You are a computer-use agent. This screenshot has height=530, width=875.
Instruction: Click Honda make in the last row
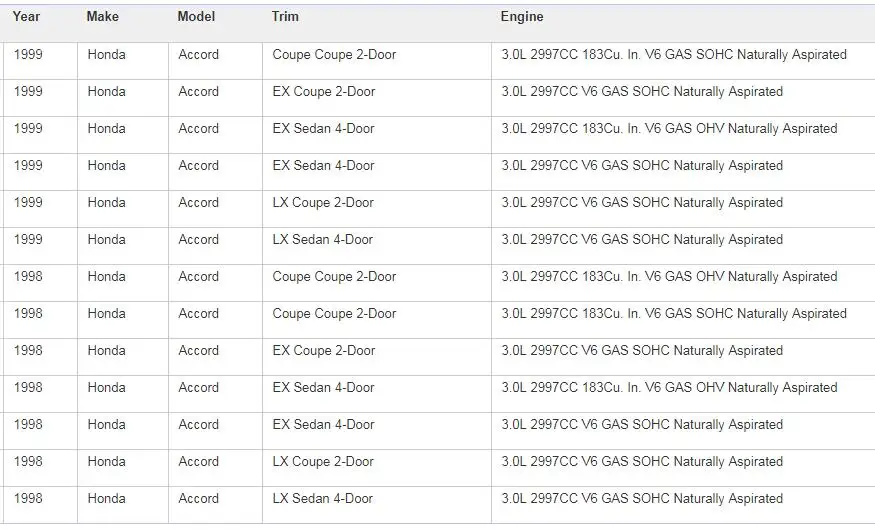pyautogui.click(x=106, y=499)
